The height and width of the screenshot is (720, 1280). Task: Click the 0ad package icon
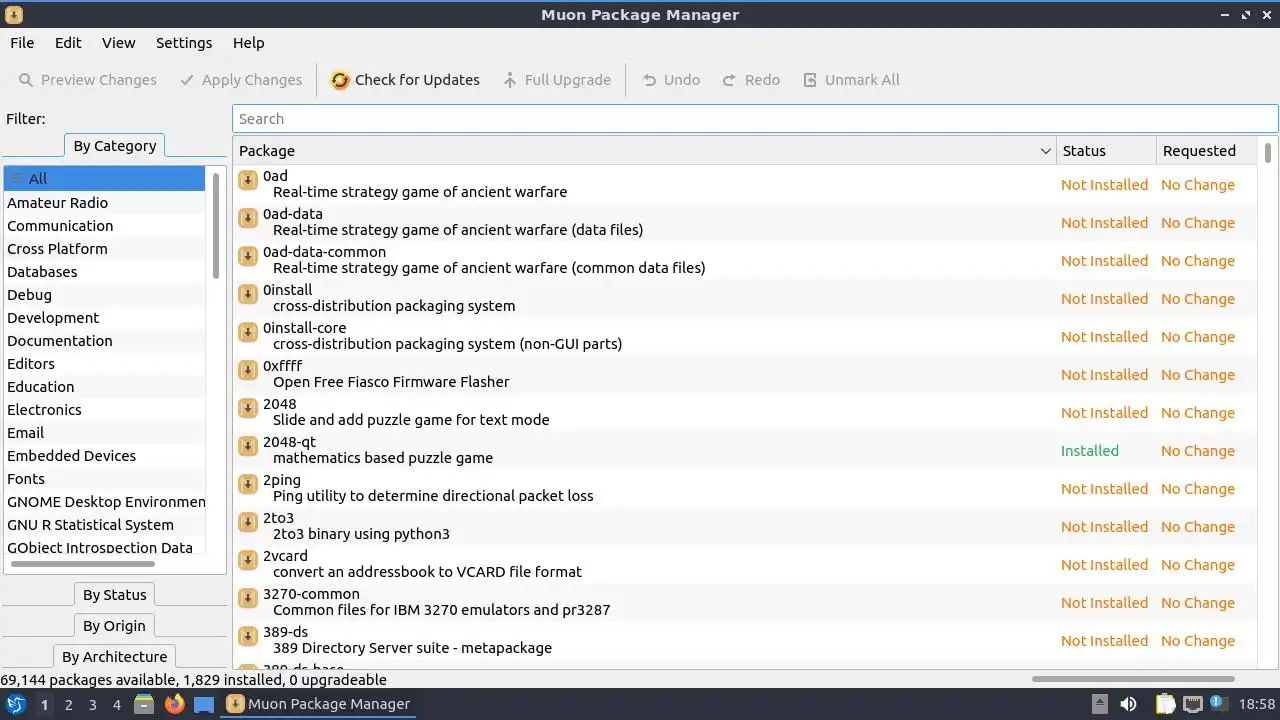[248, 180]
